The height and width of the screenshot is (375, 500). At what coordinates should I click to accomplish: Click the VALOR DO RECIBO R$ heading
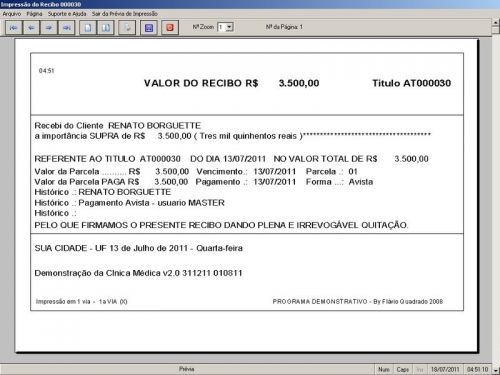[x=201, y=83]
